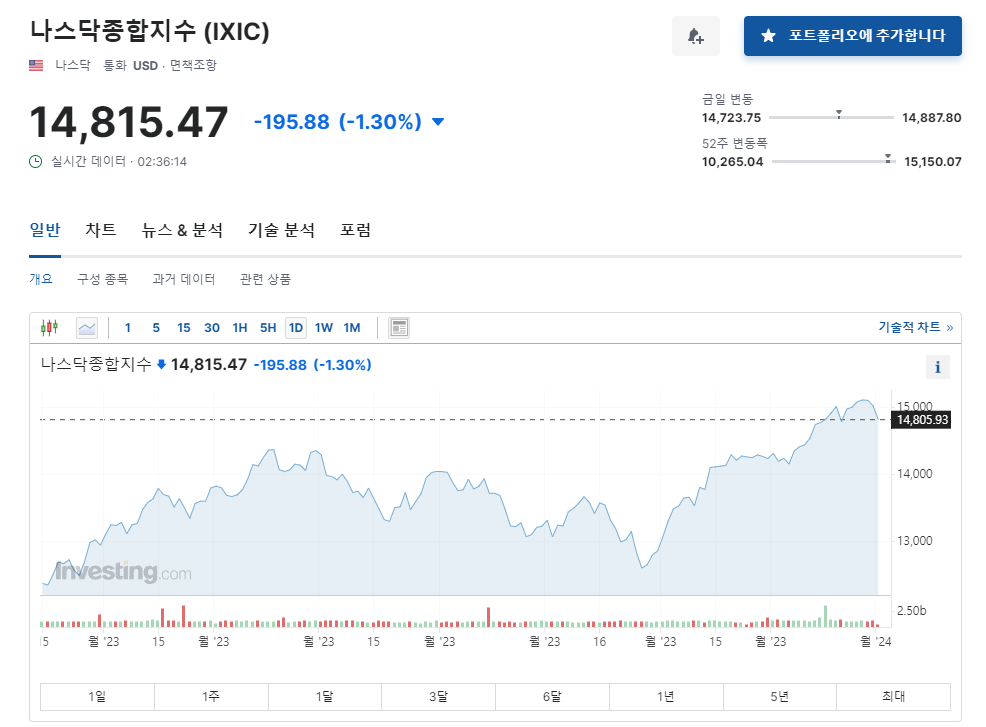
Task: Click the star icon in portfolio button
Action: (x=767, y=36)
